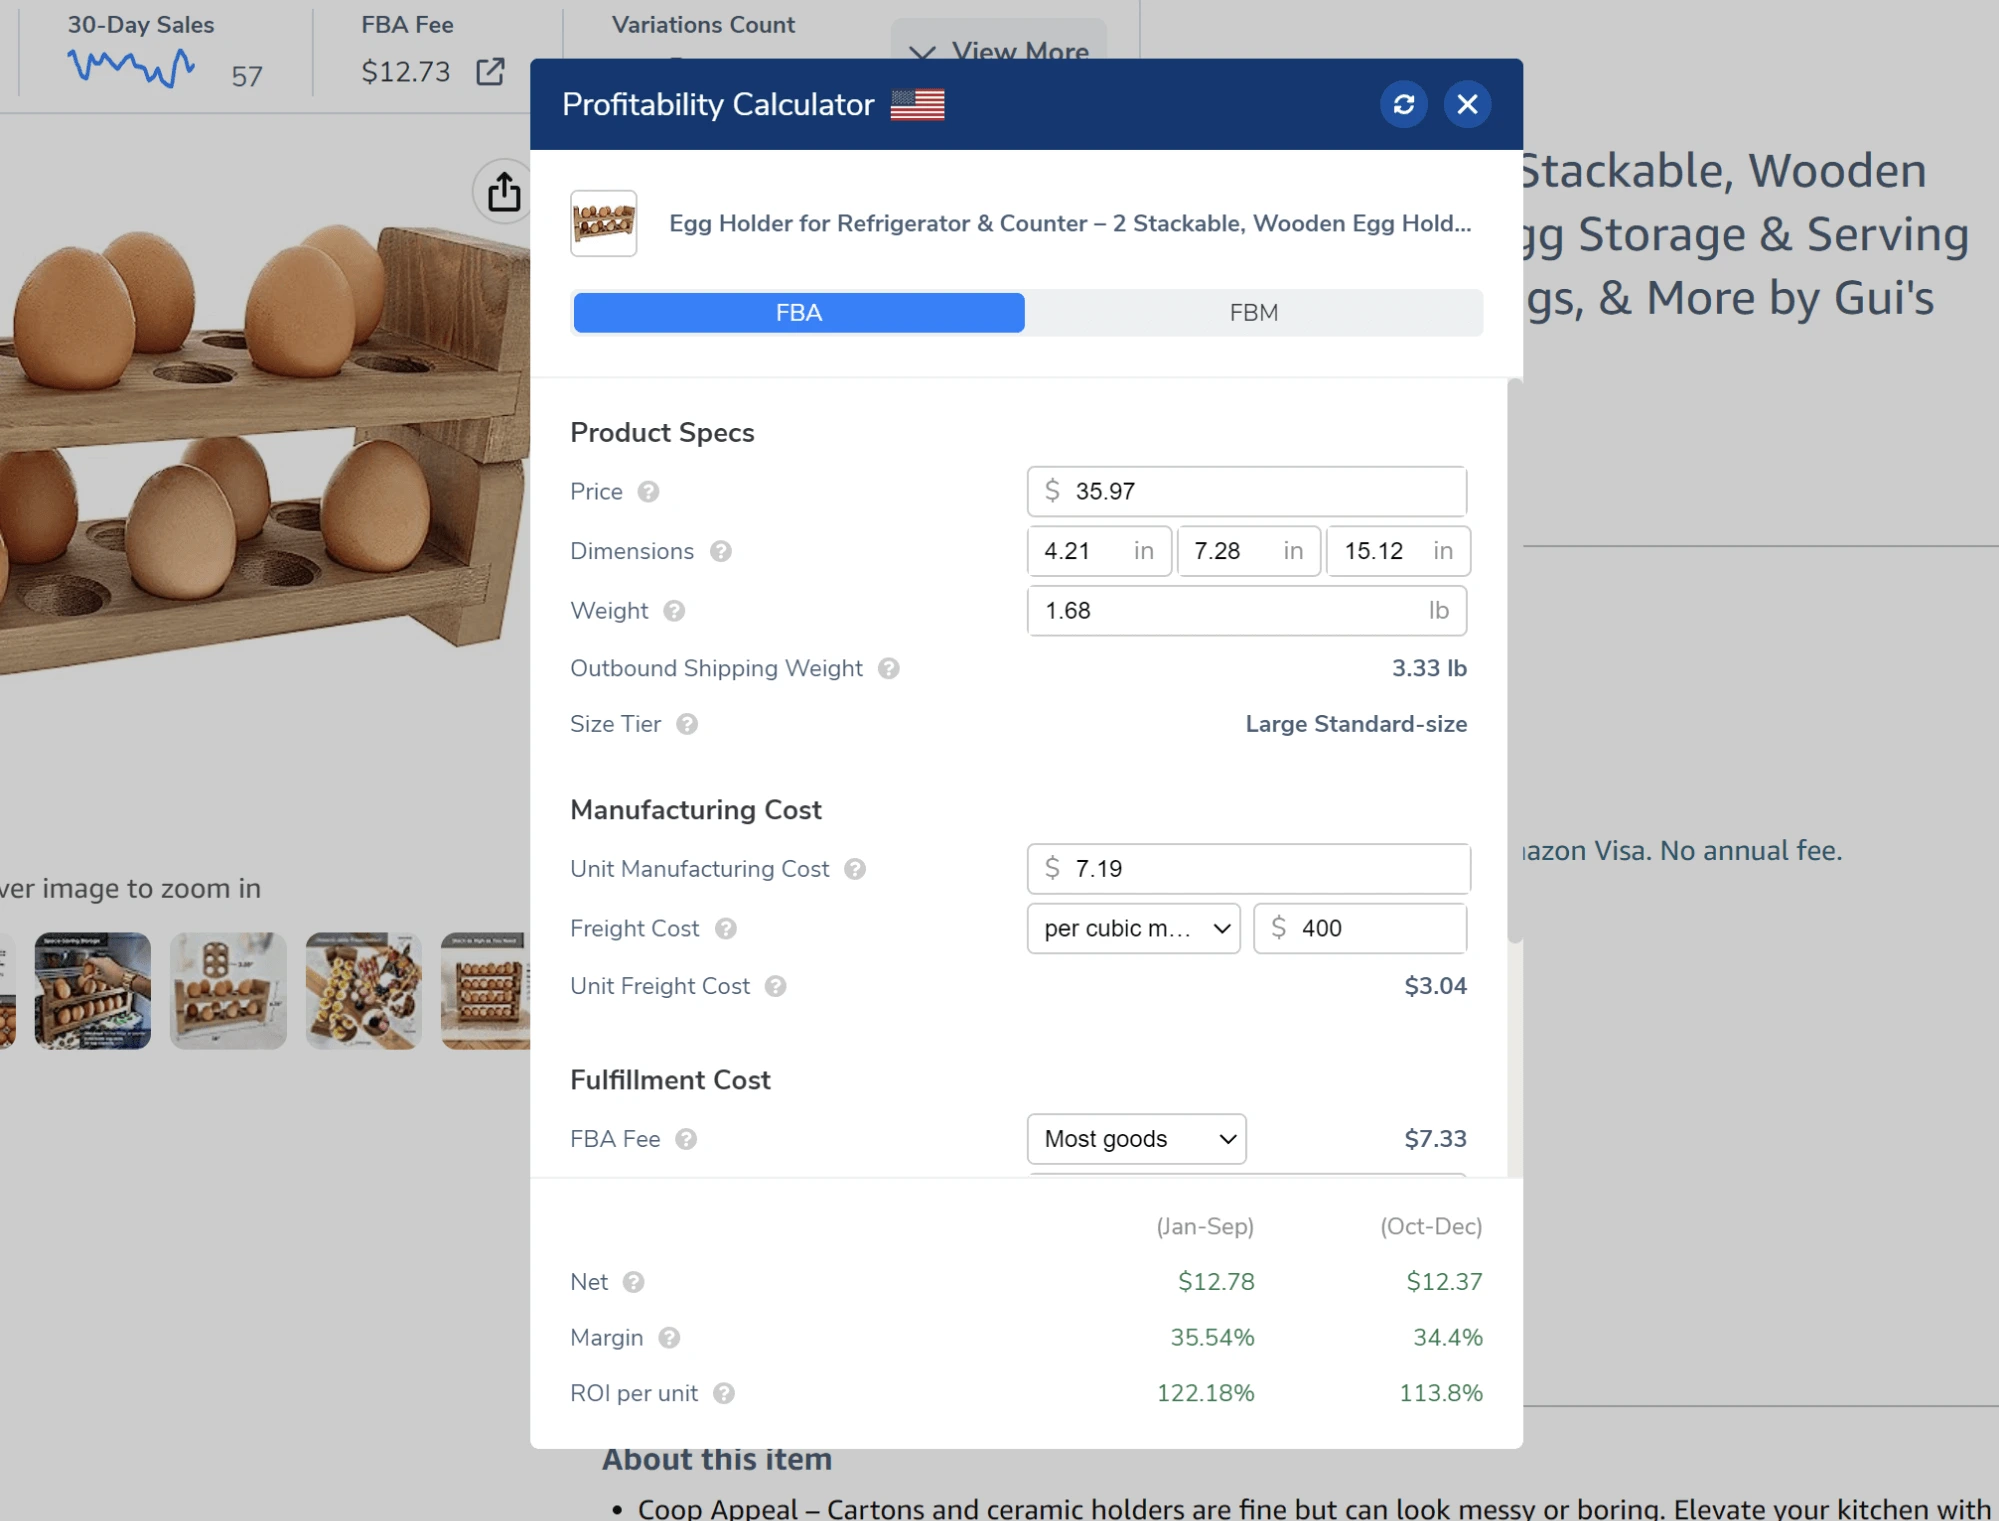Select the food platter thumbnail
Viewport: 1999px width, 1522px height.
point(363,991)
